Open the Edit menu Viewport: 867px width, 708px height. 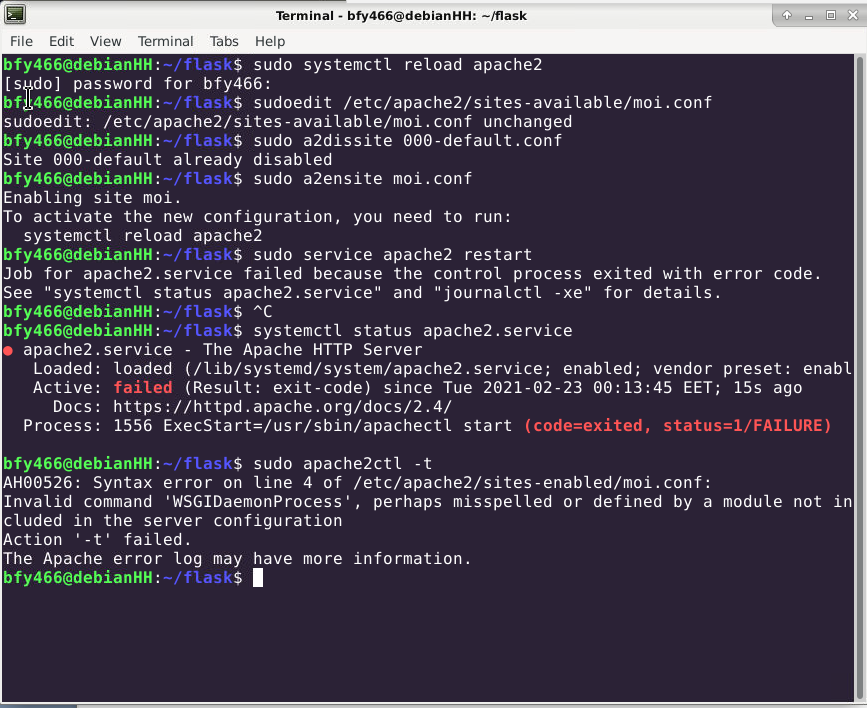pyautogui.click(x=61, y=41)
